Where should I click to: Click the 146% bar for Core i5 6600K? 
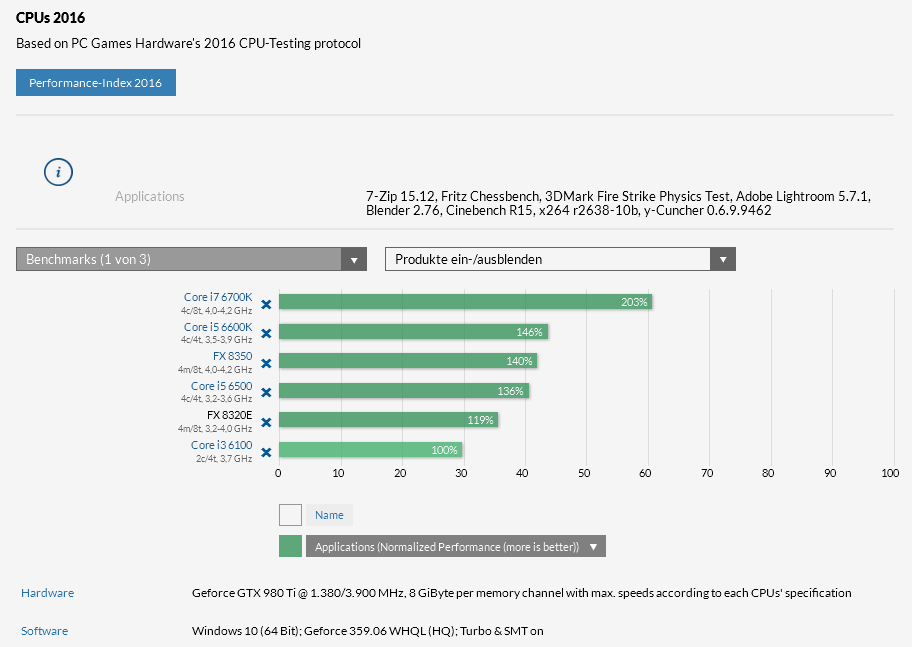point(413,331)
